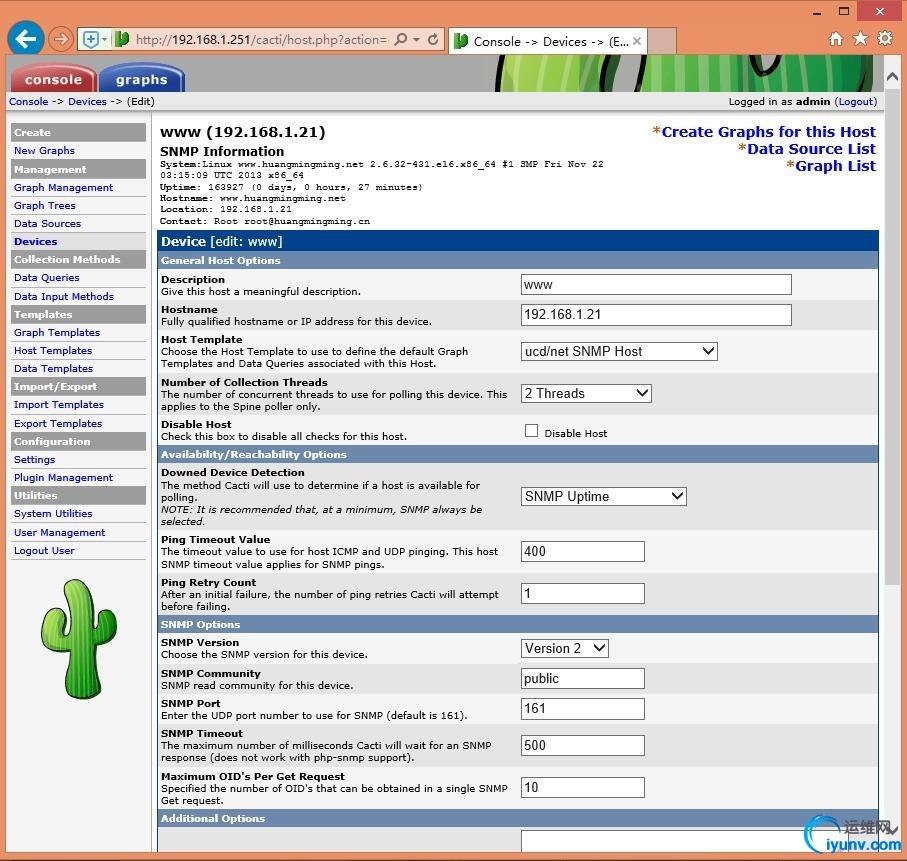907x861 pixels.
Task: Close the Console Devices browser tab
Action: click(x=637, y=41)
